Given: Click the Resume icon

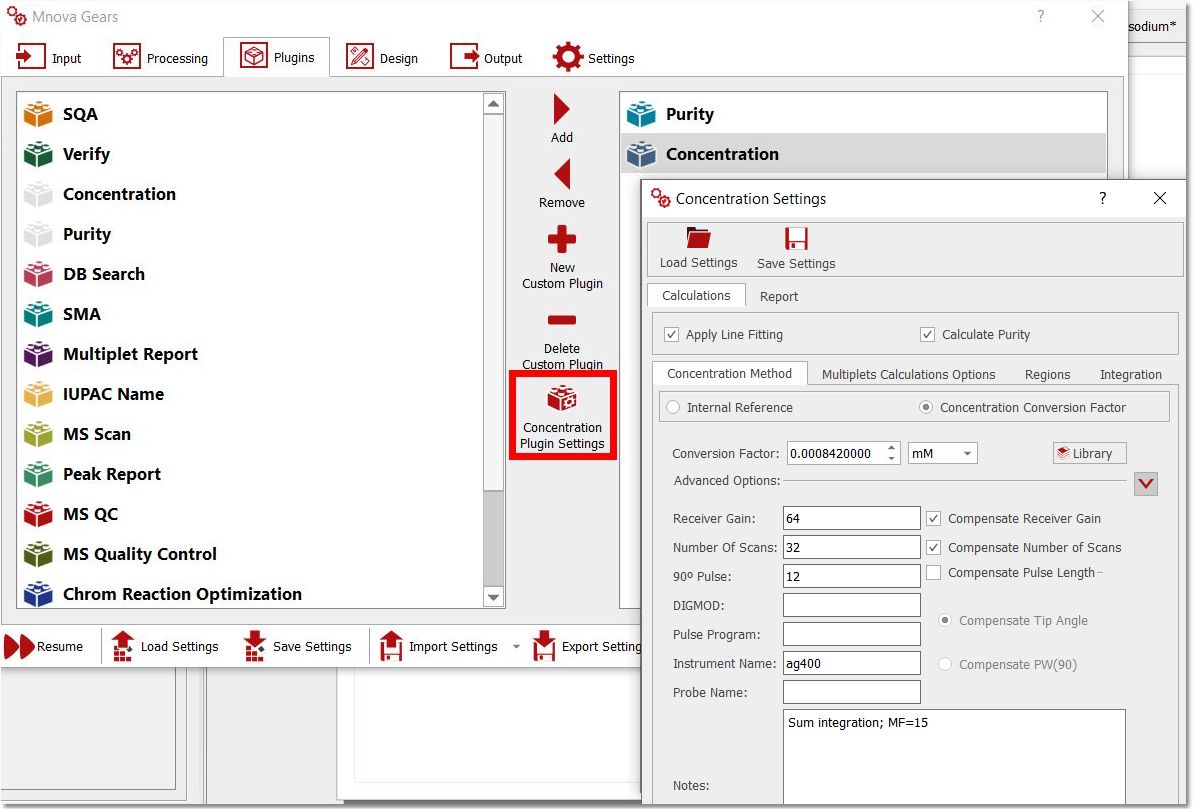Looking at the screenshot, I should pos(19,647).
